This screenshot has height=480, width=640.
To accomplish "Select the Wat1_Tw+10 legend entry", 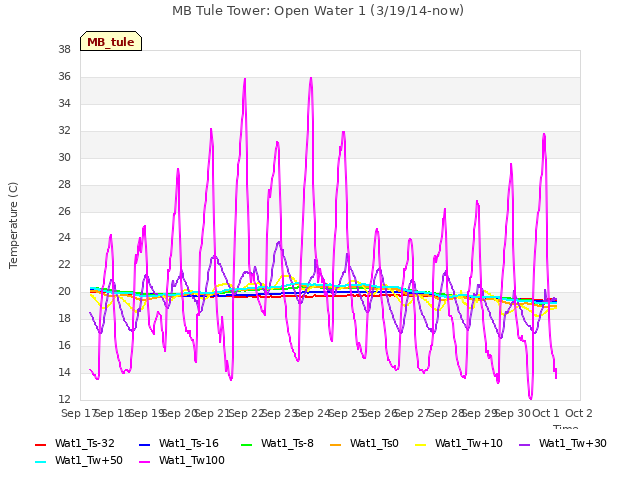I will pos(459,444).
